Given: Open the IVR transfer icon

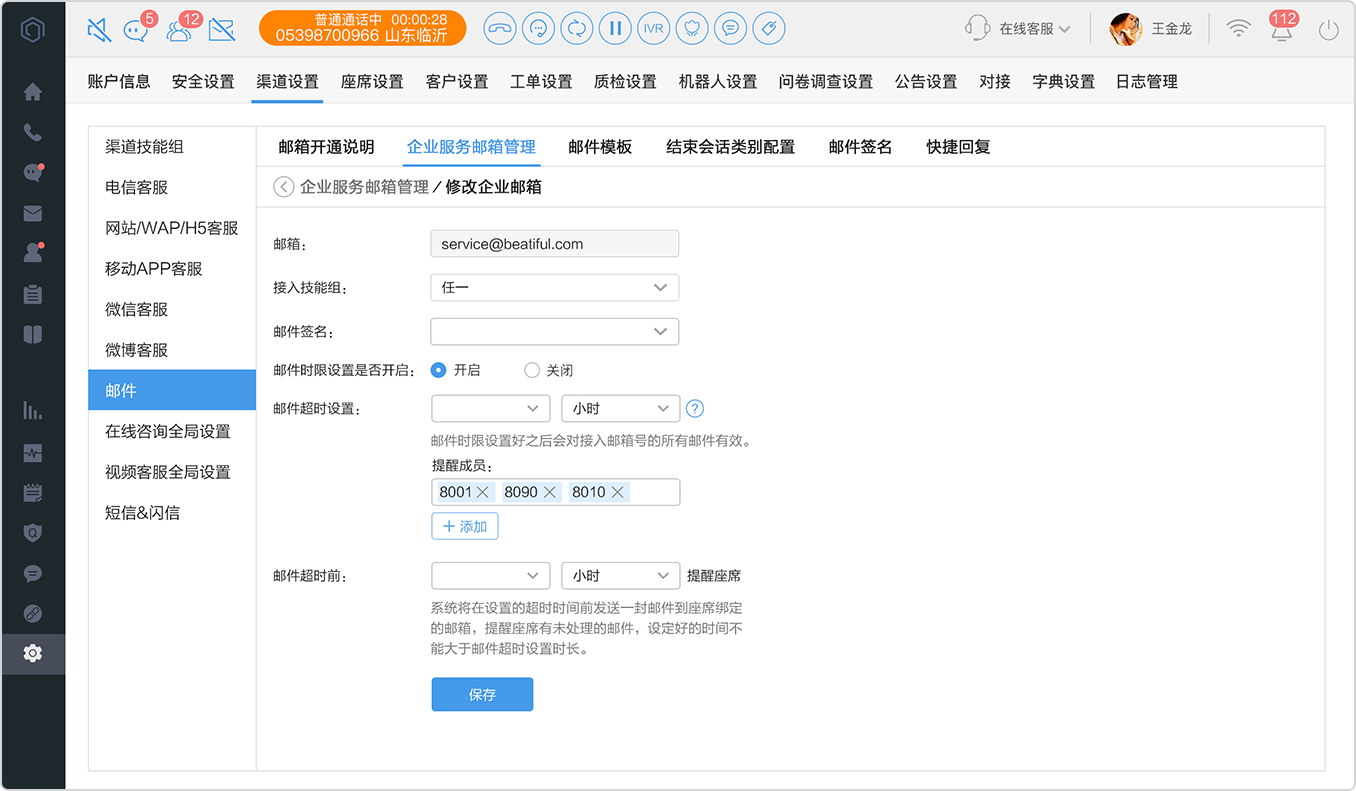Looking at the screenshot, I should [654, 28].
